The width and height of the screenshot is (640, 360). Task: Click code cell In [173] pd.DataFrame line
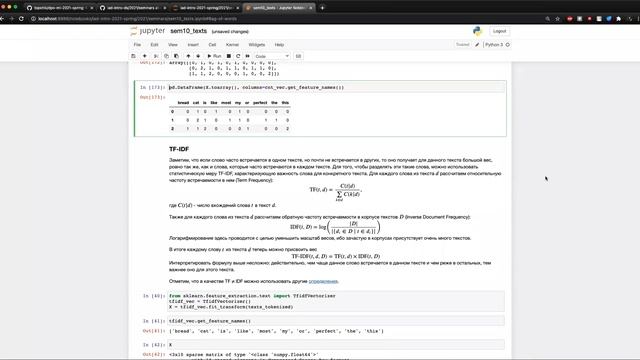tap(337, 87)
